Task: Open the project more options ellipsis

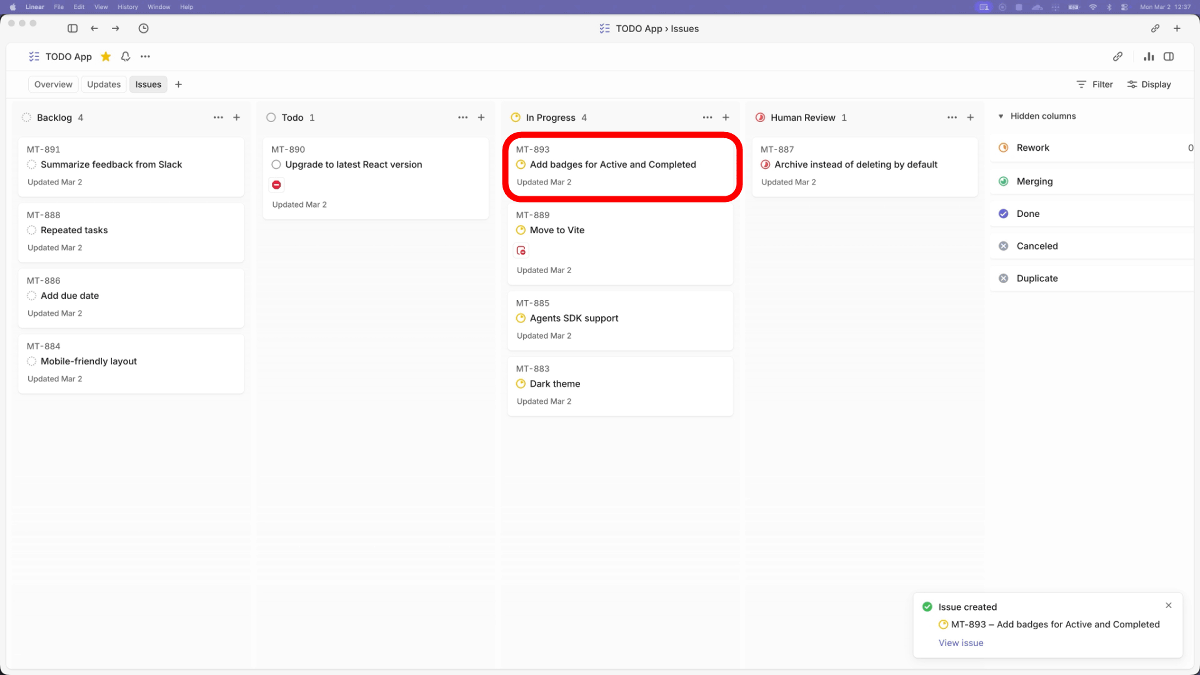Action: pos(145,57)
